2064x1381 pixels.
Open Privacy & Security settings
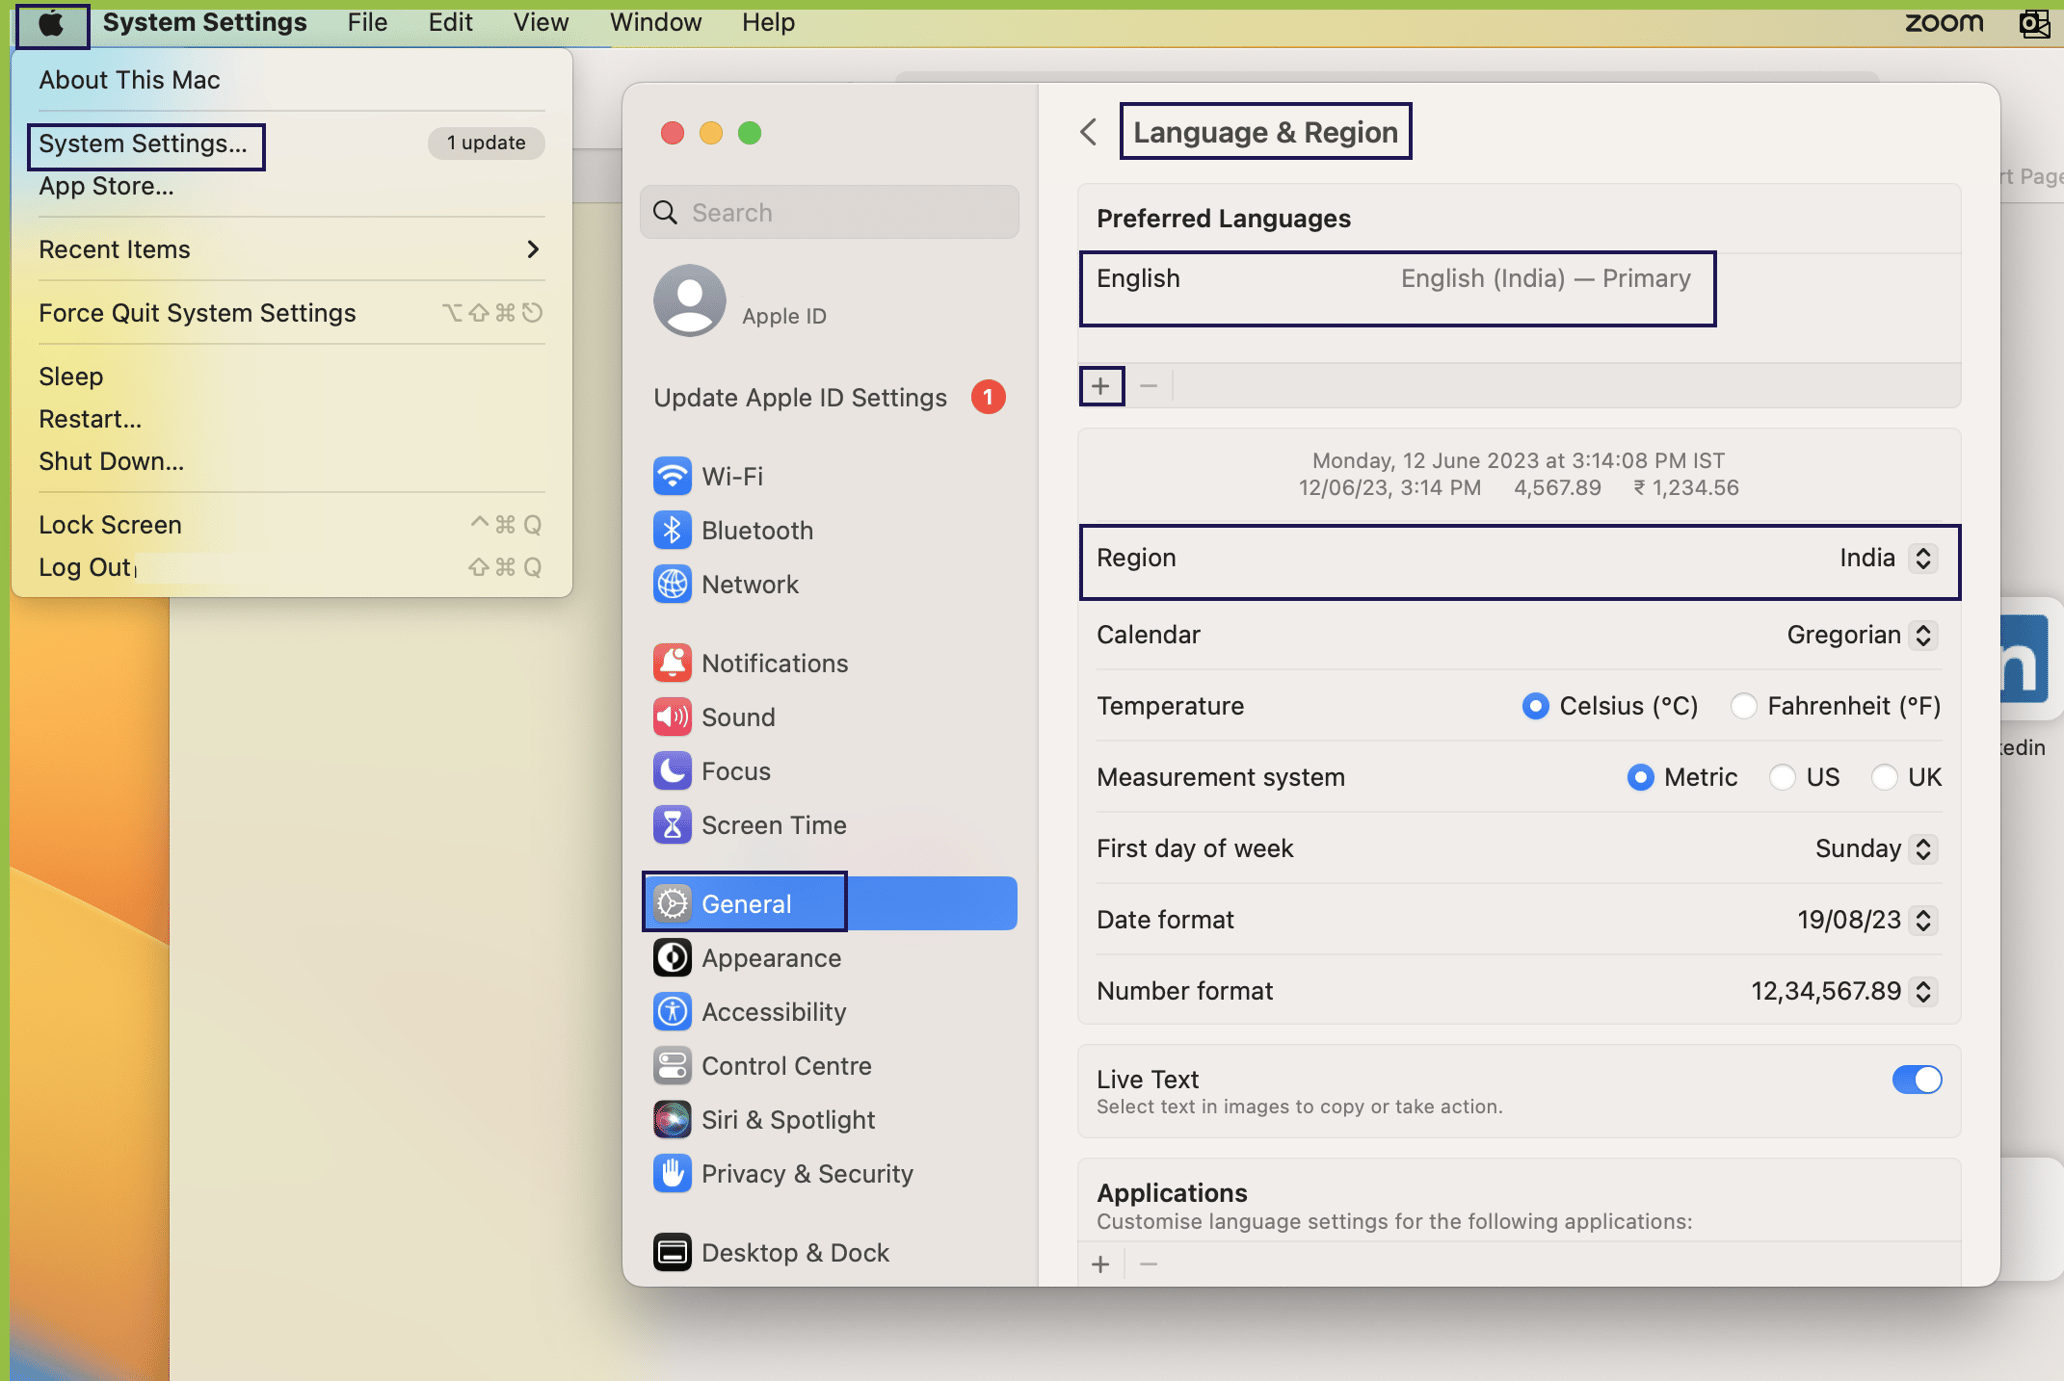point(807,1173)
